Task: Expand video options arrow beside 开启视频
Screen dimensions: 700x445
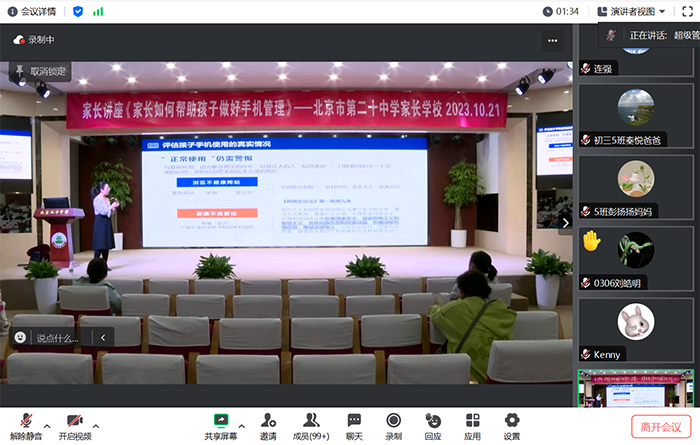Action: pos(96,426)
